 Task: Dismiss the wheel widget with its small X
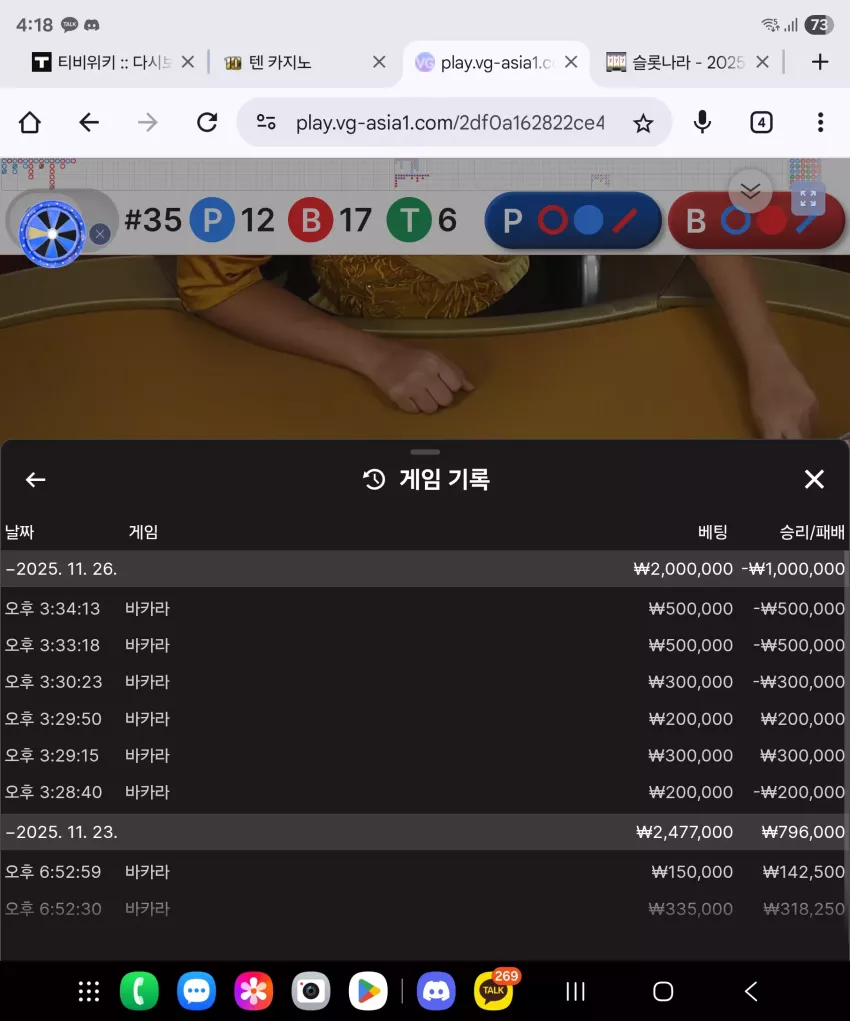pos(100,234)
